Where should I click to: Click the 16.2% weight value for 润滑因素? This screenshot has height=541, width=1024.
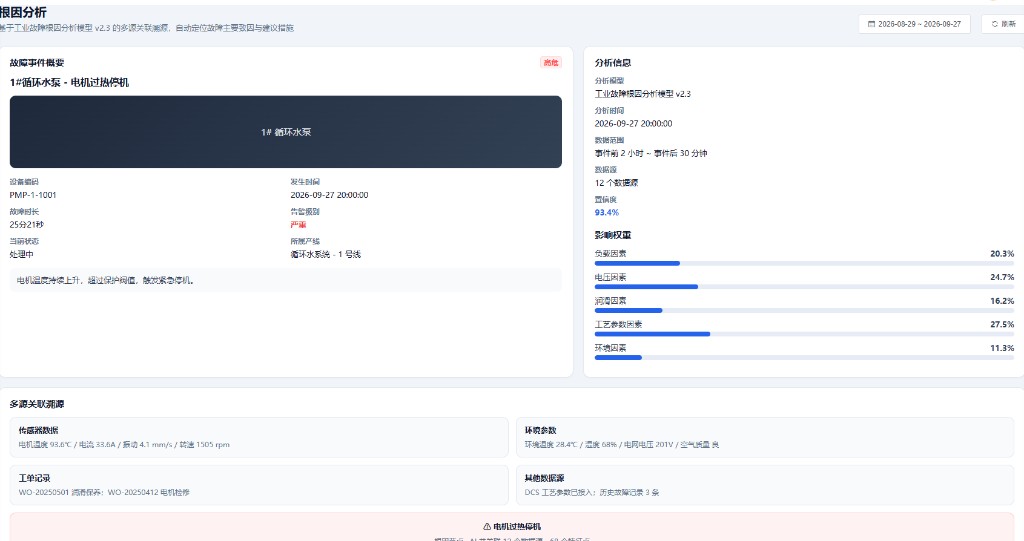1002,301
